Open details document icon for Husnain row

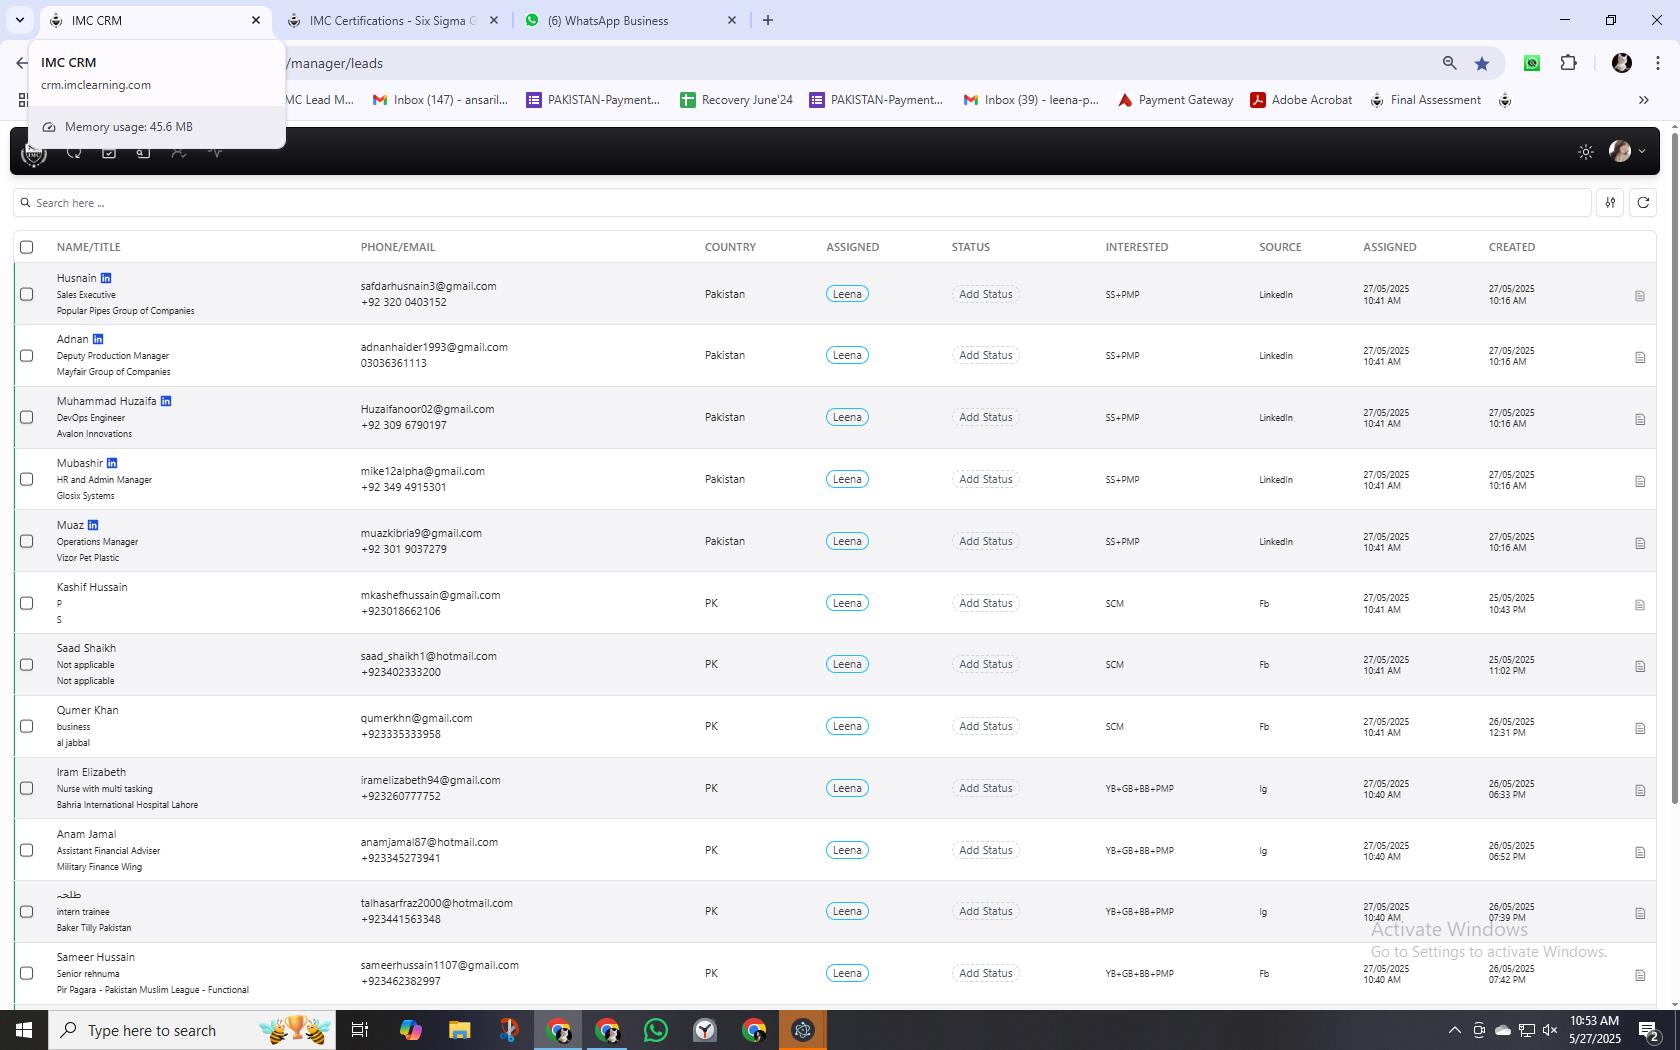1640,296
